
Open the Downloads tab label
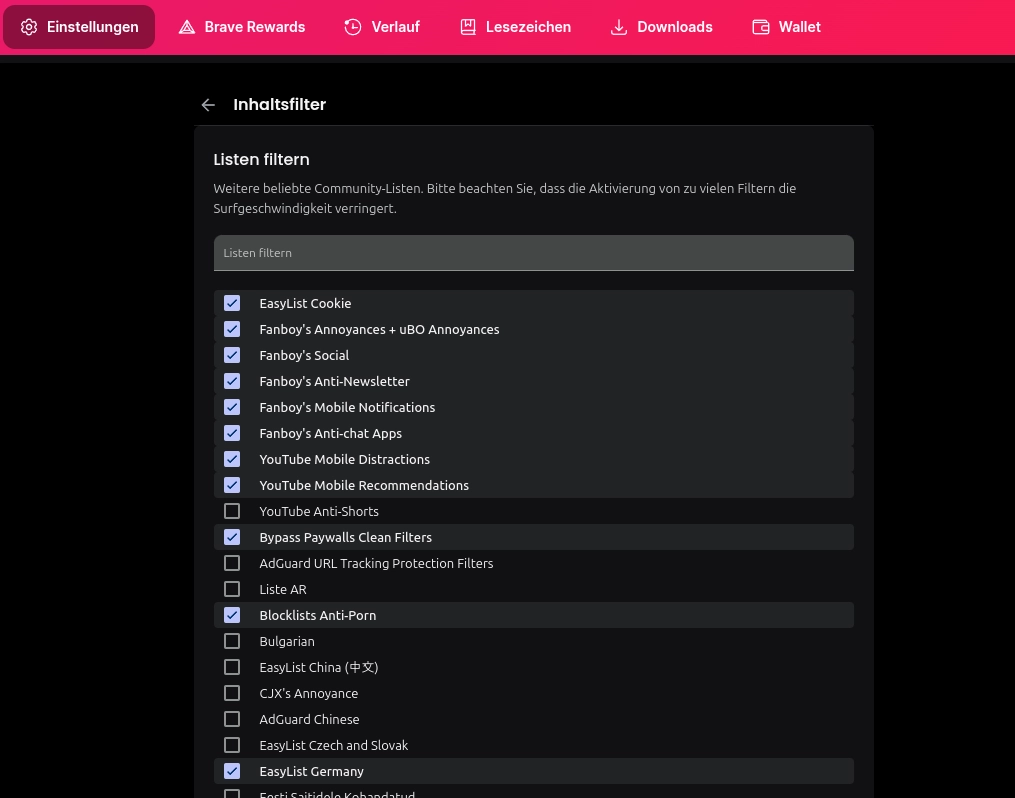(x=675, y=27)
